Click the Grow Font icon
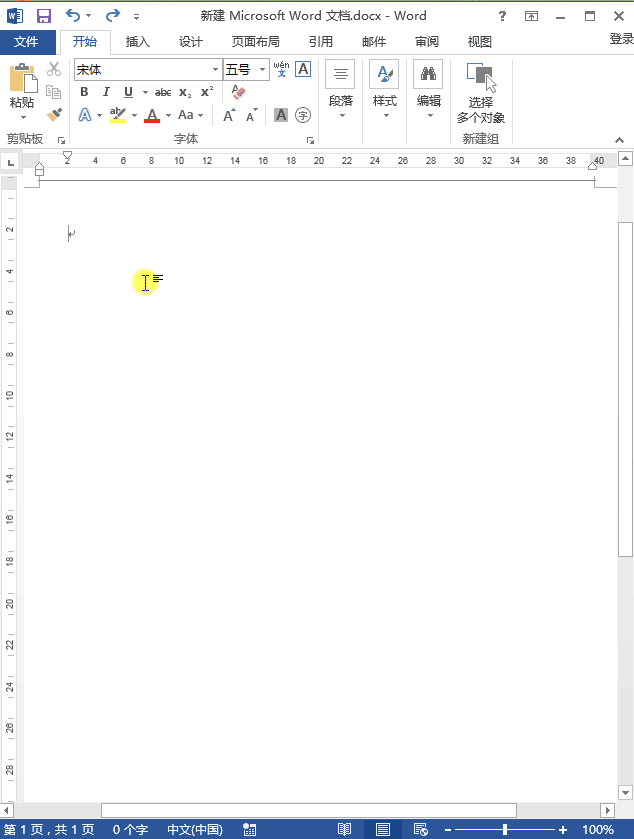The width and height of the screenshot is (634, 839). click(229, 115)
